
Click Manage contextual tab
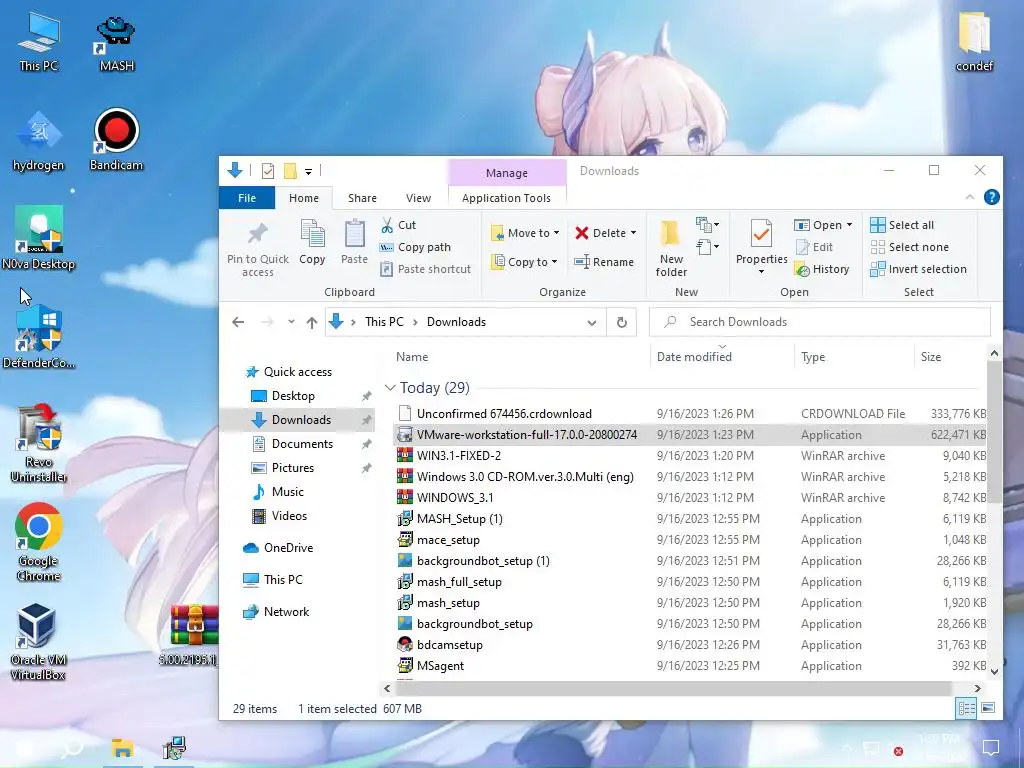pos(507,173)
